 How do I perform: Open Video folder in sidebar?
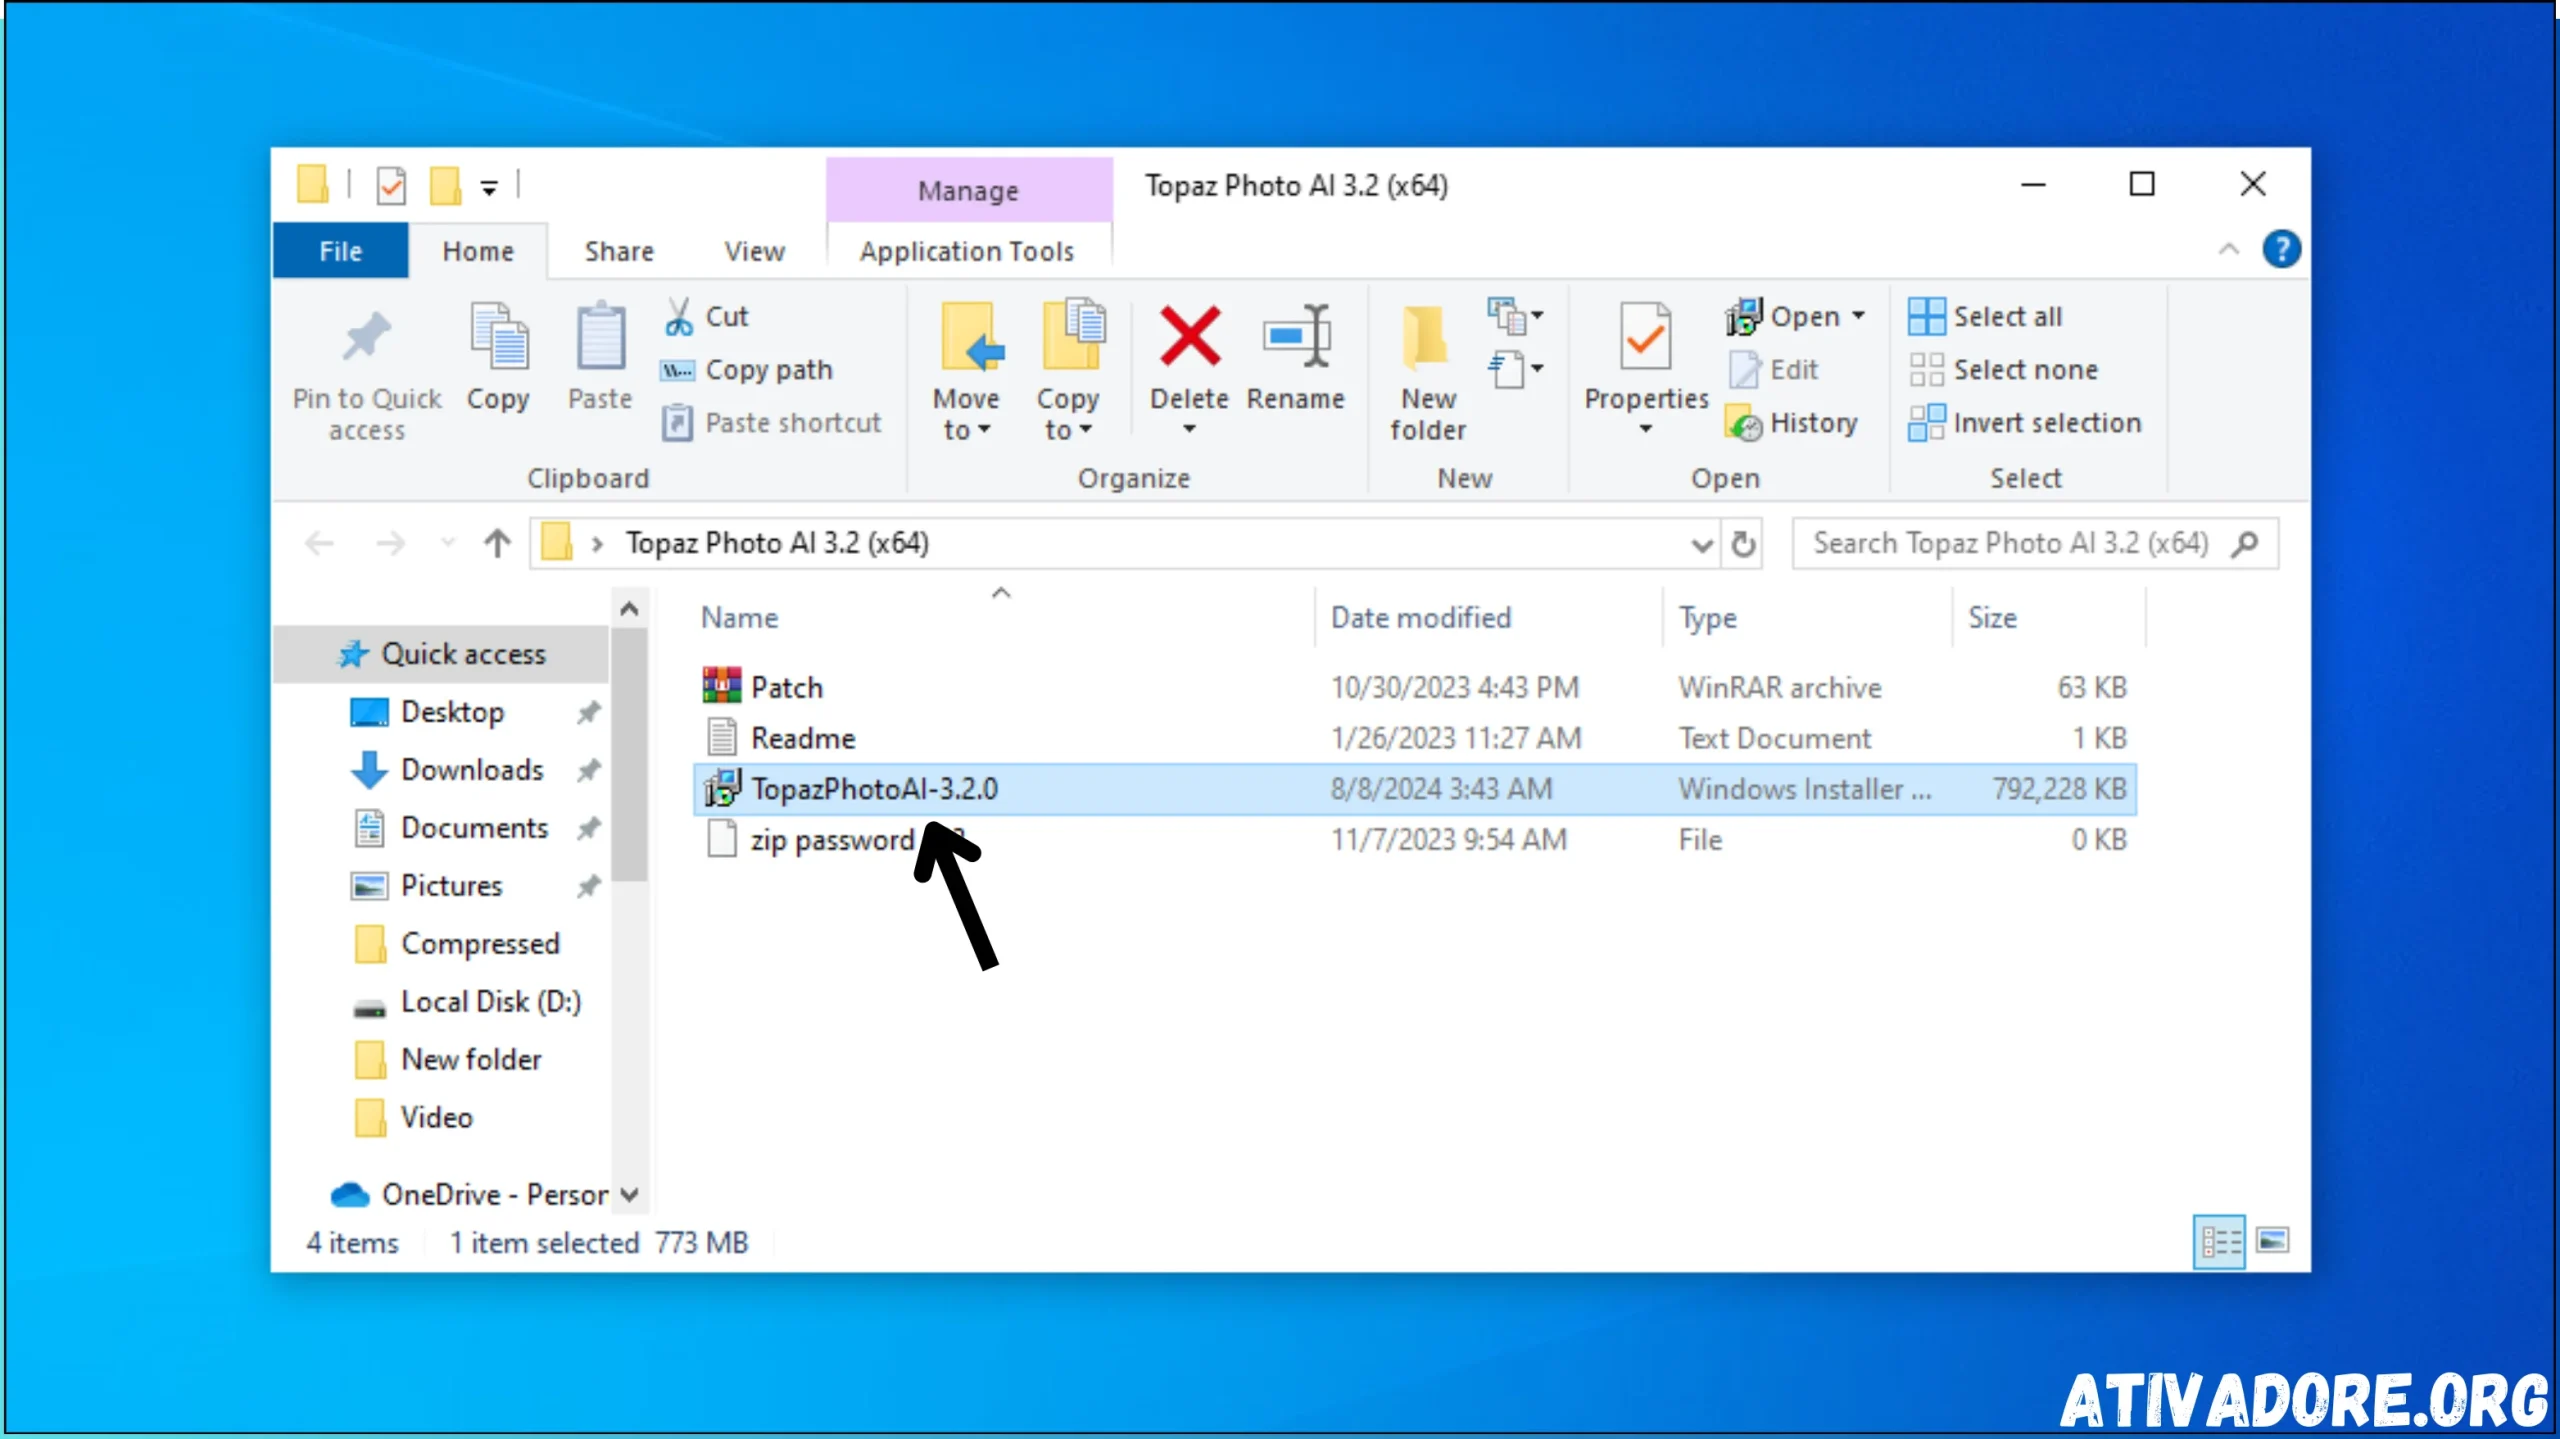(436, 1118)
